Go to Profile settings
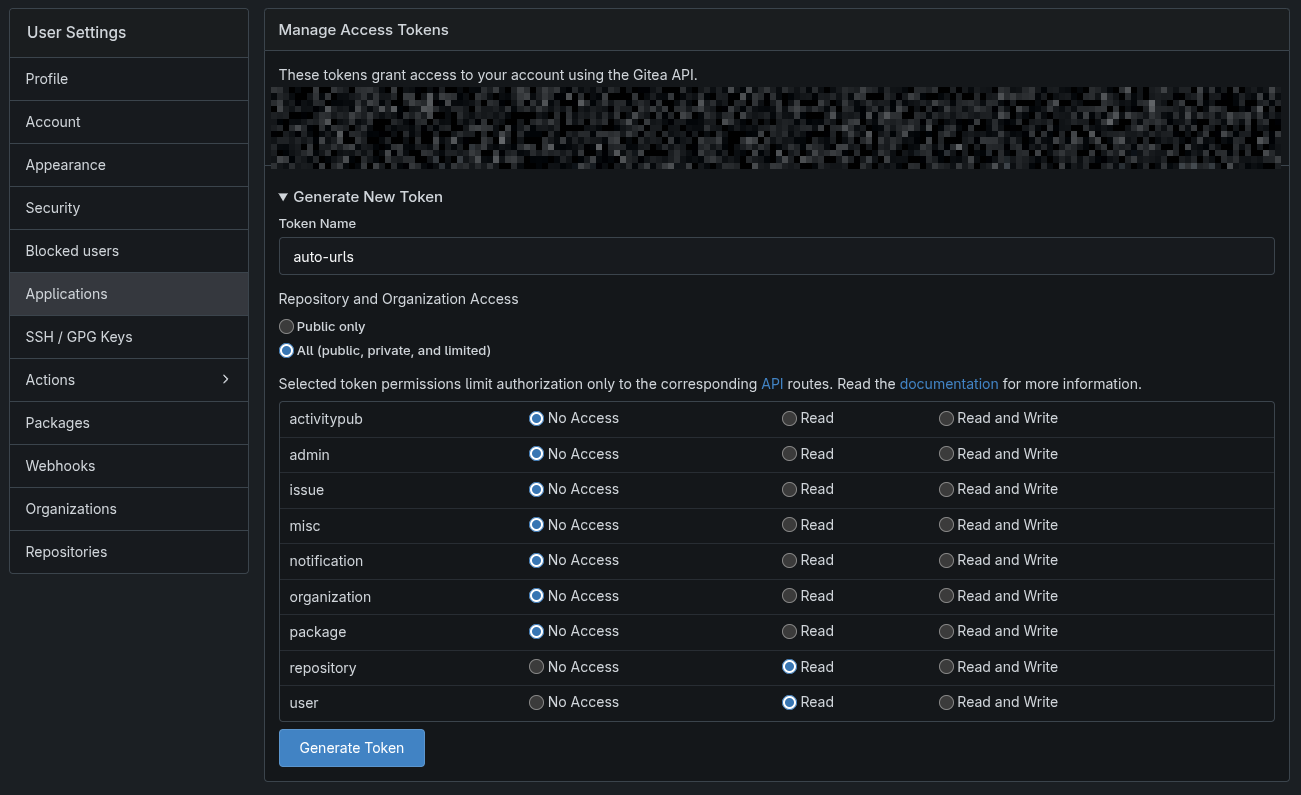 (x=47, y=79)
